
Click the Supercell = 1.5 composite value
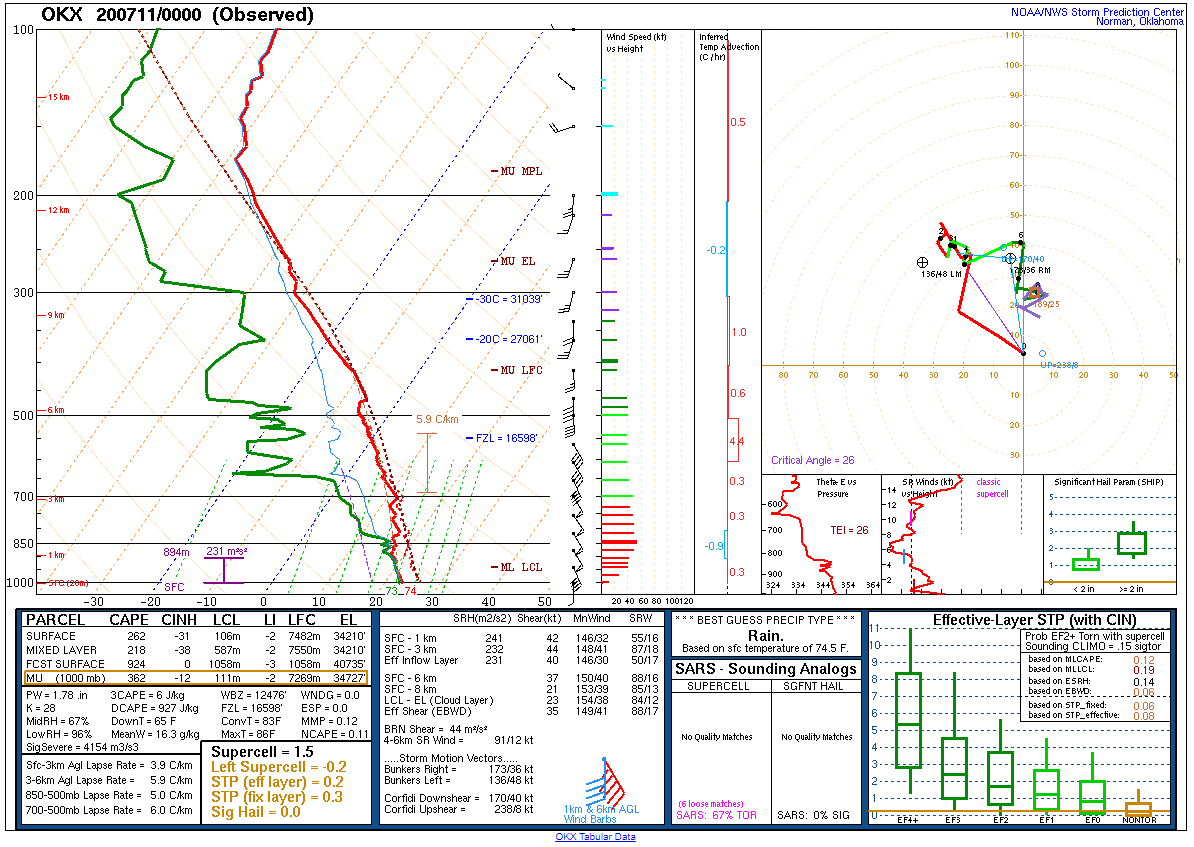[x=262, y=752]
